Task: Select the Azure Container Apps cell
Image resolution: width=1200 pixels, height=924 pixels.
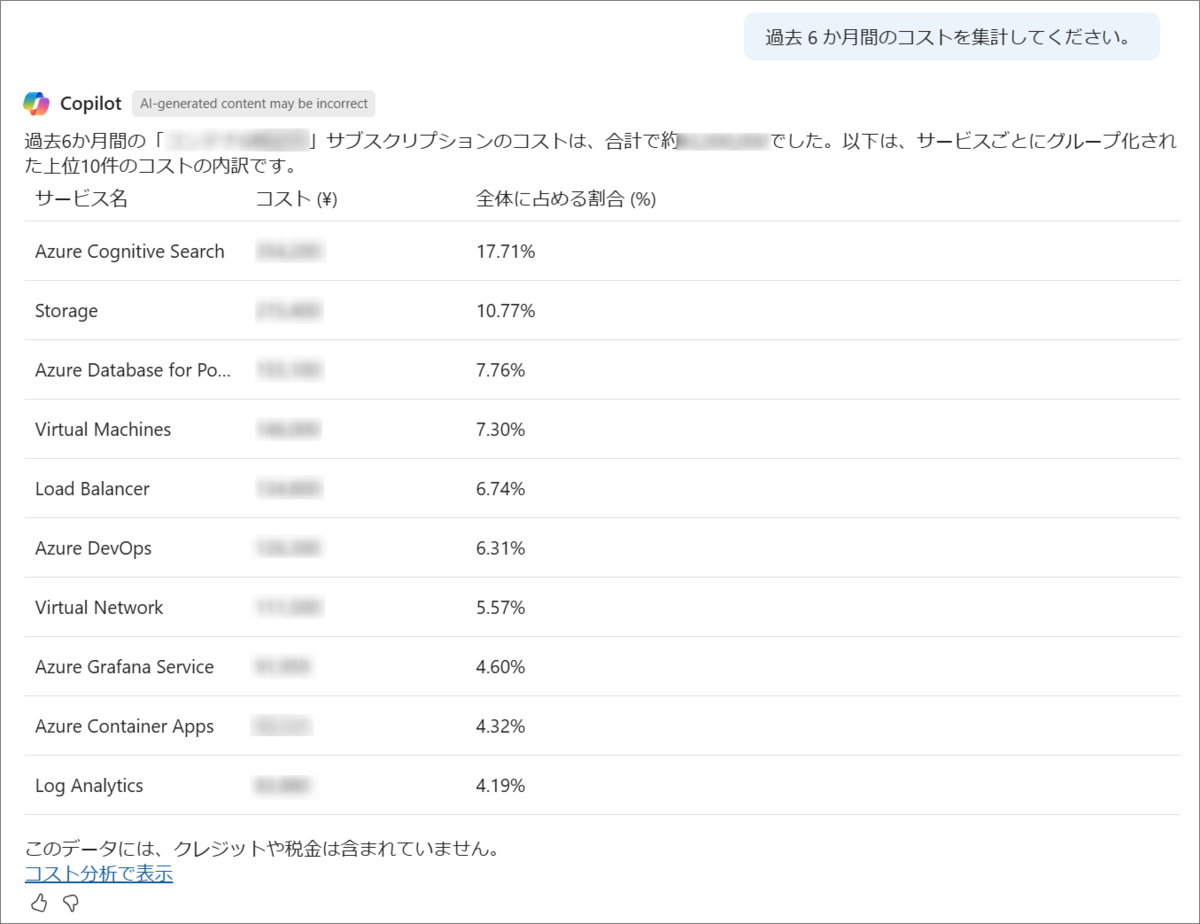Action: [x=125, y=726]
